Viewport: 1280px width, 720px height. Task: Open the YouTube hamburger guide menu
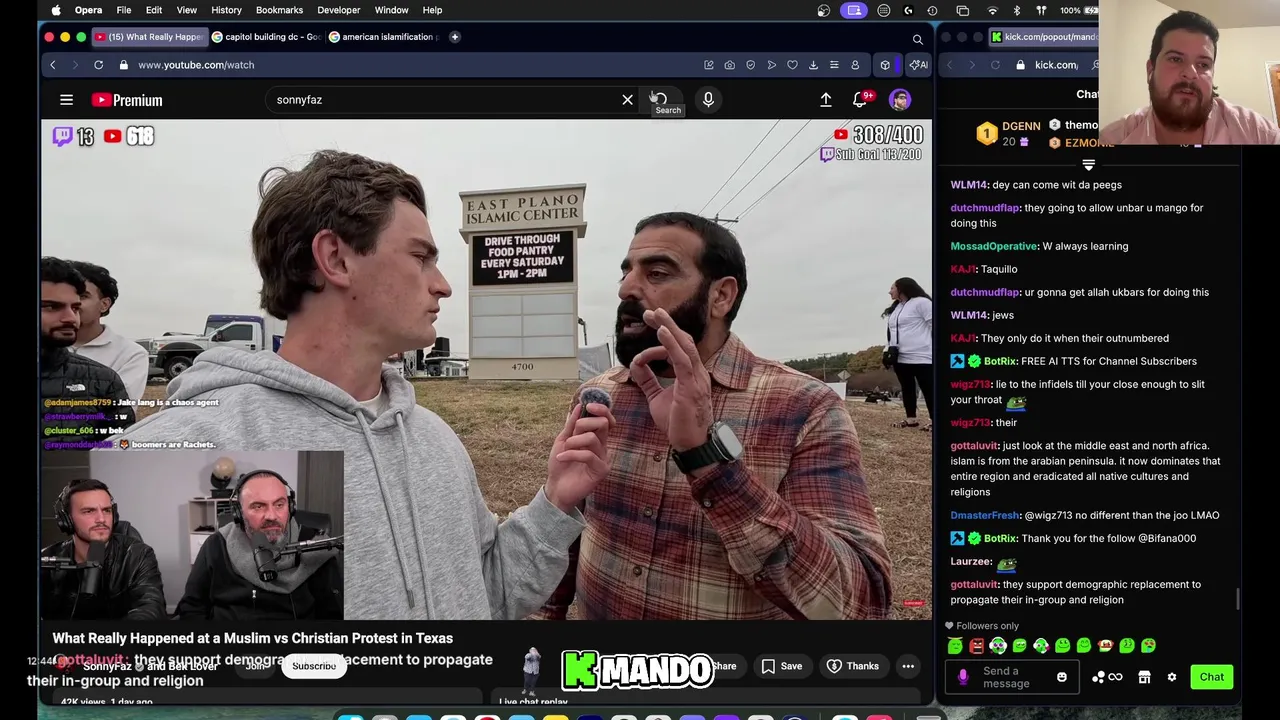coord(66,100)
